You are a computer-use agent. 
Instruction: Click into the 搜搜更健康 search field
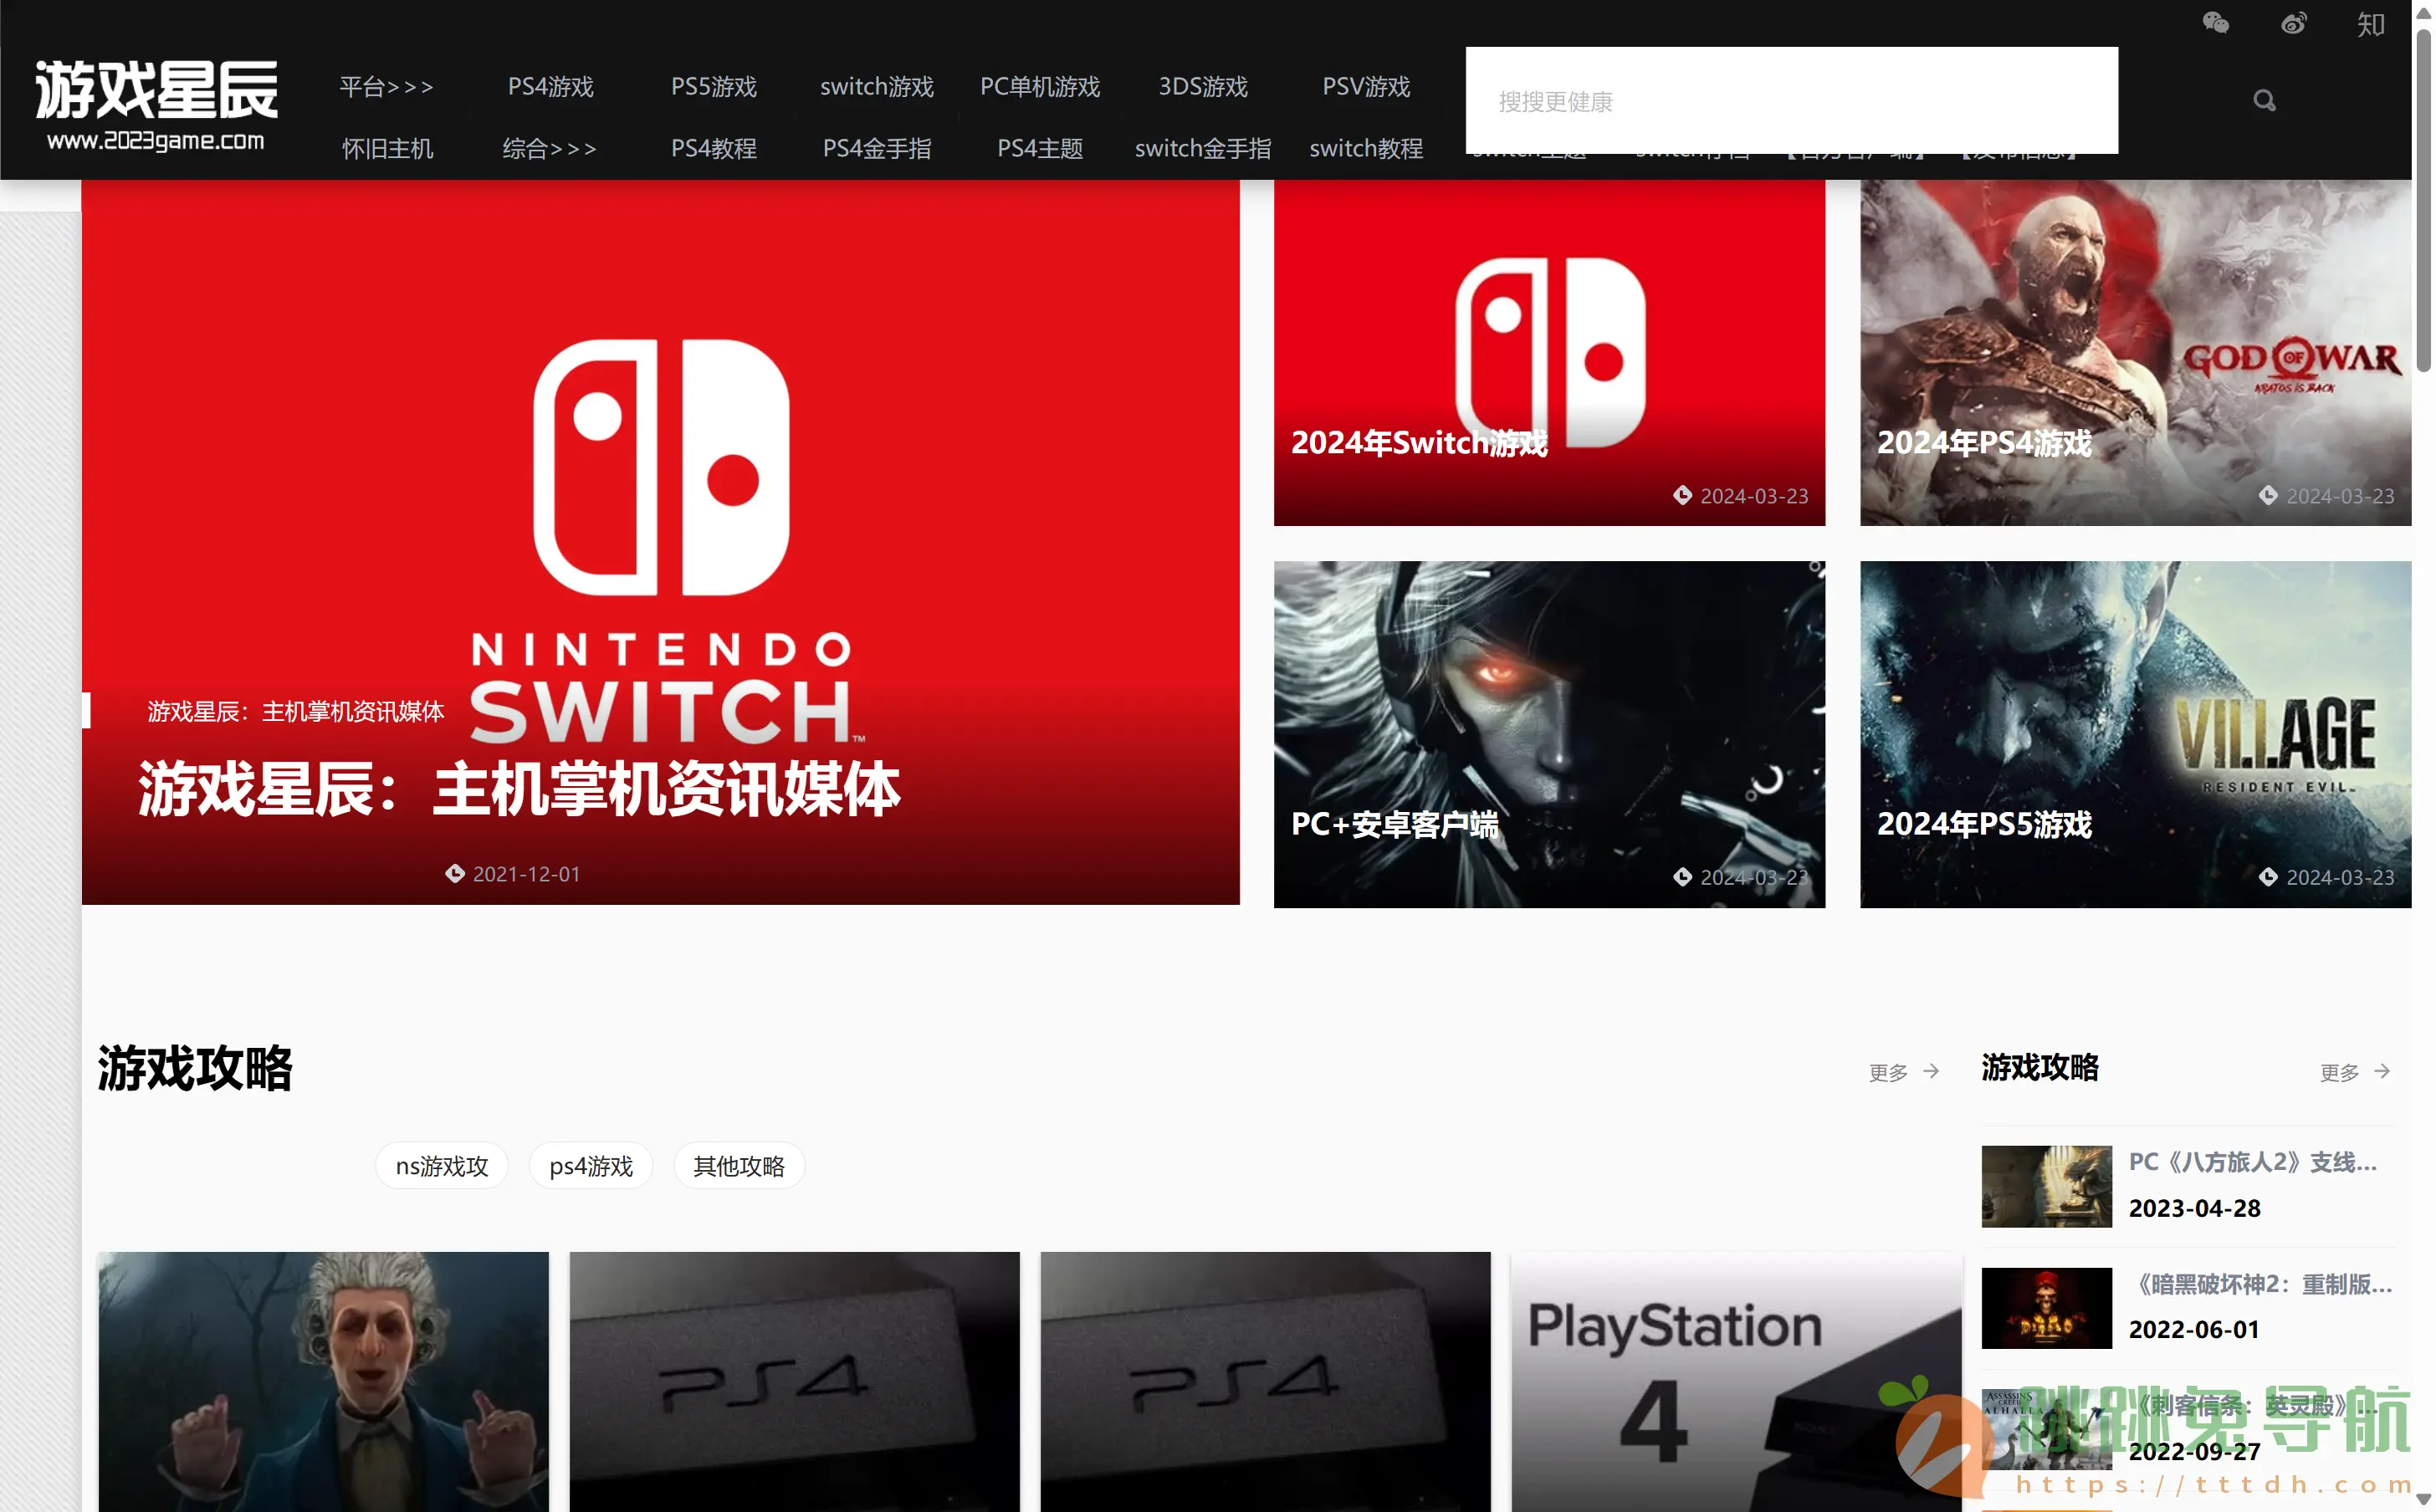pyautogui.click(x=1791, y=101)
